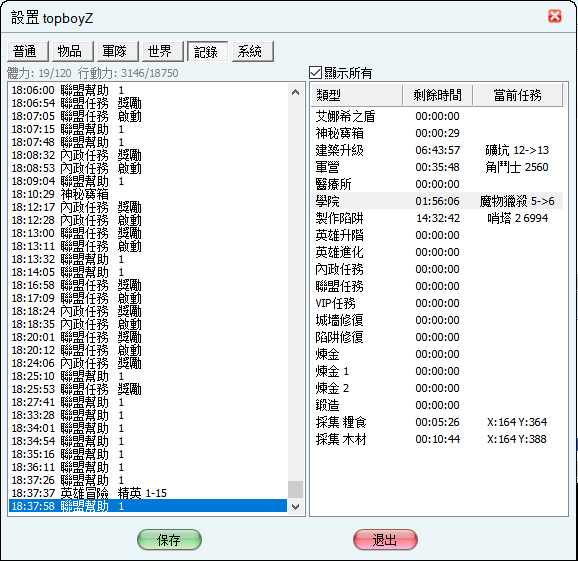Click the 當前任務 column header
The width and height of the screenshot is (578, 561).
pyautogui.click(x=517, y=95)
